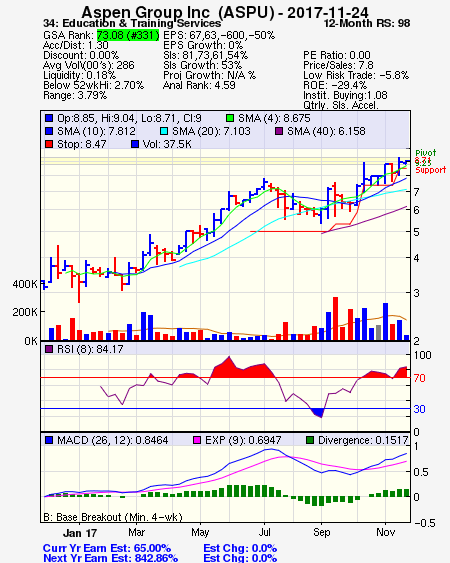Click the 'ROE: -29.4%' text
The width and height of the screenshot is (450, 563).
tap(335, 85)
